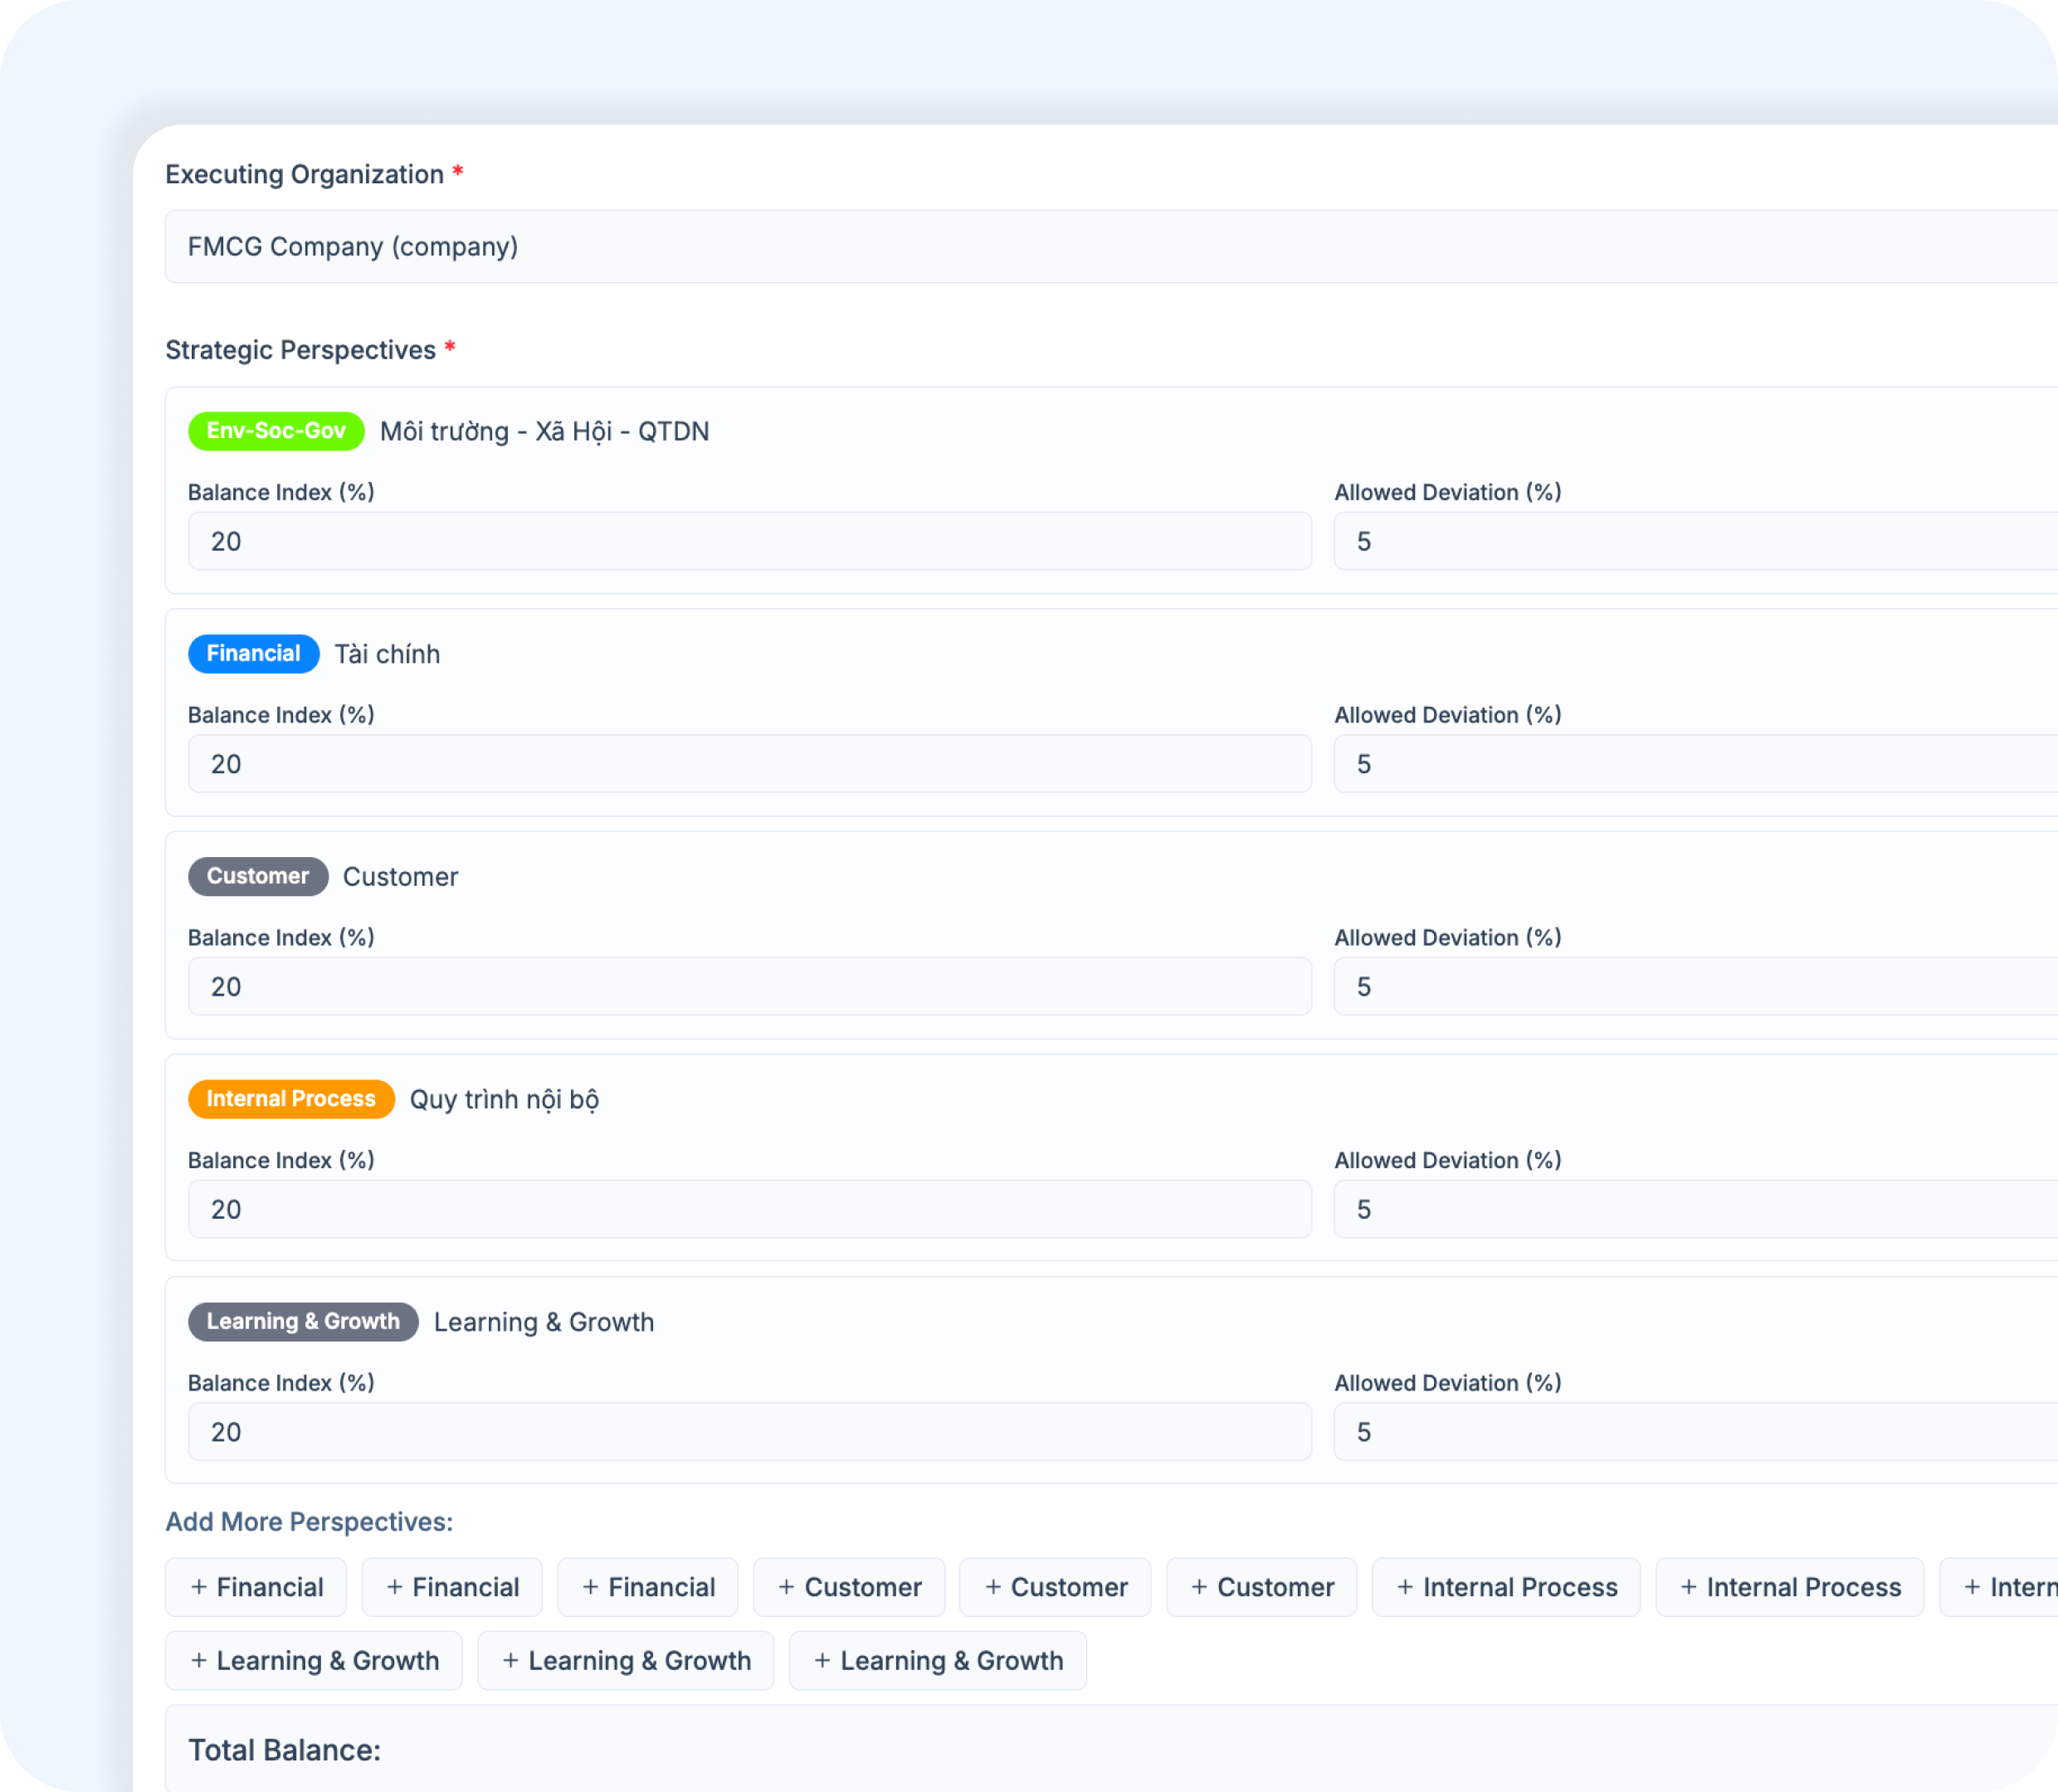
Task: Click the green Env-Soc-Gov badge
Action: 276,431
